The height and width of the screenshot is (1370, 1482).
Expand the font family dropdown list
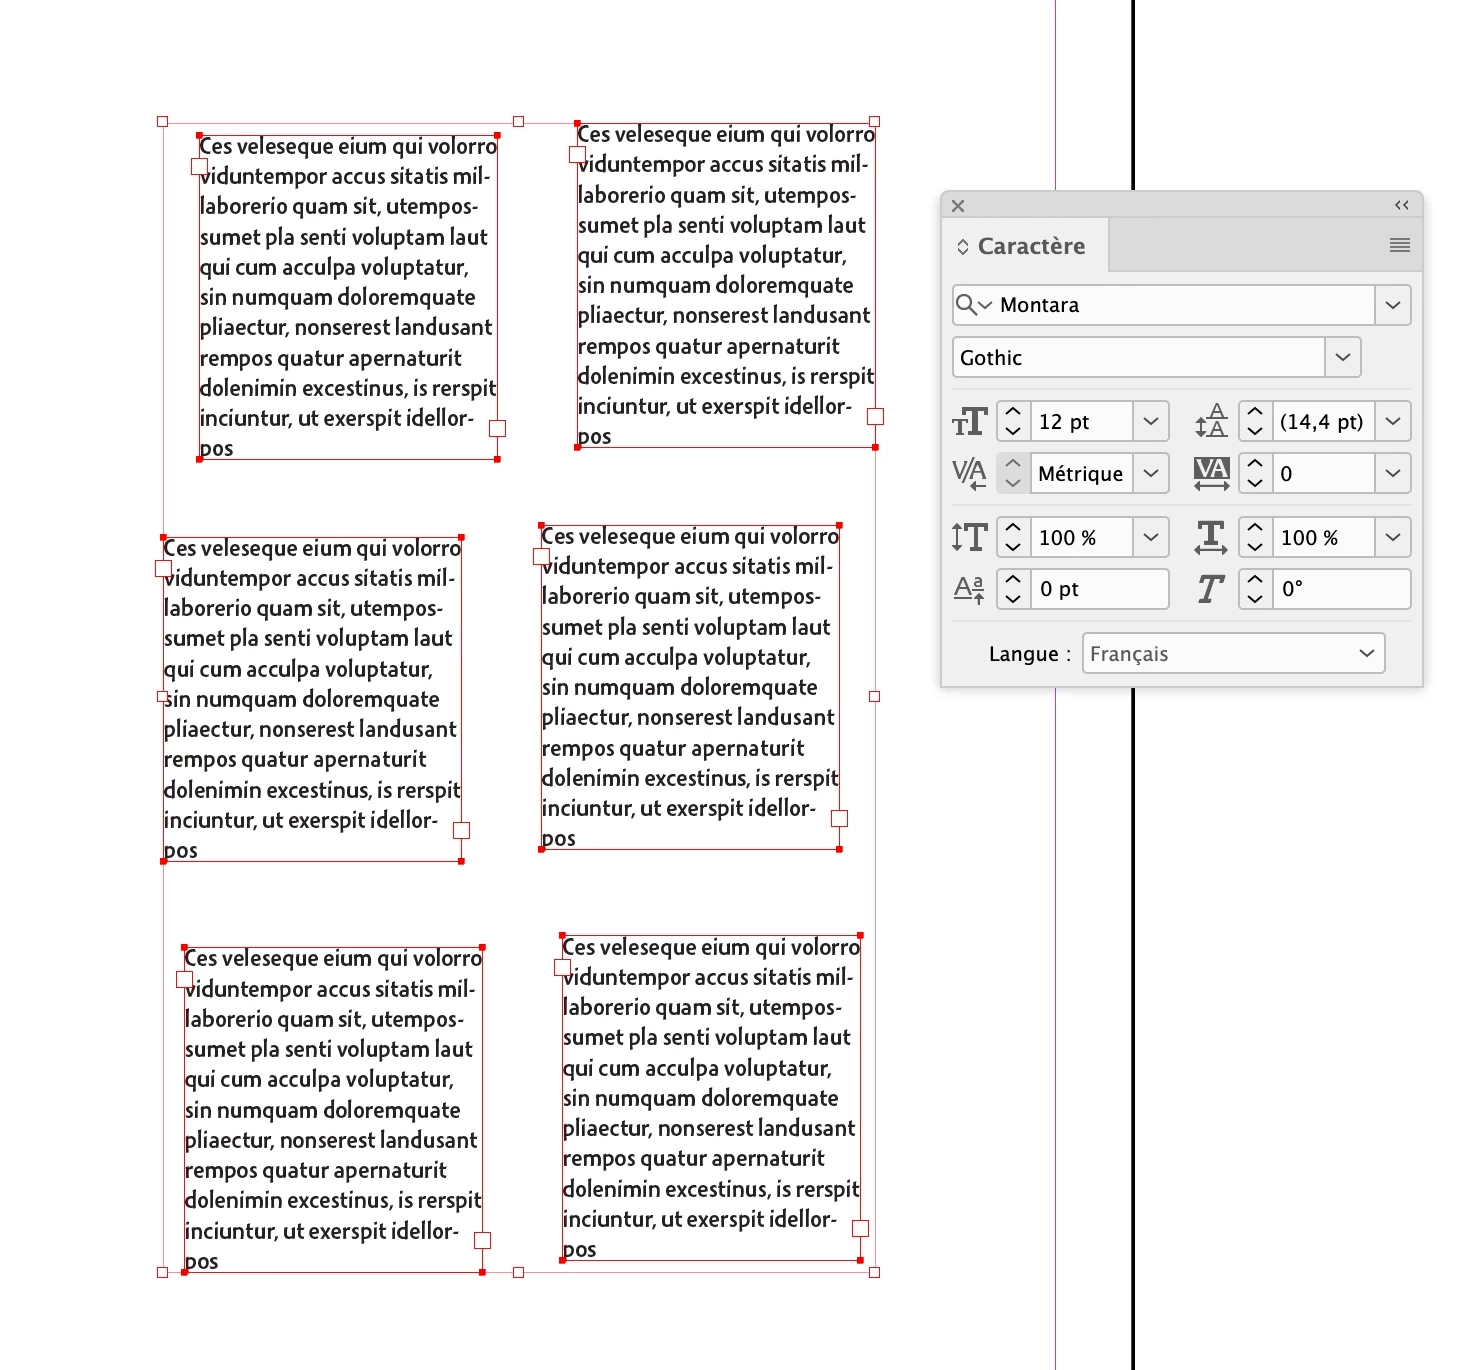click(1393, 305)
